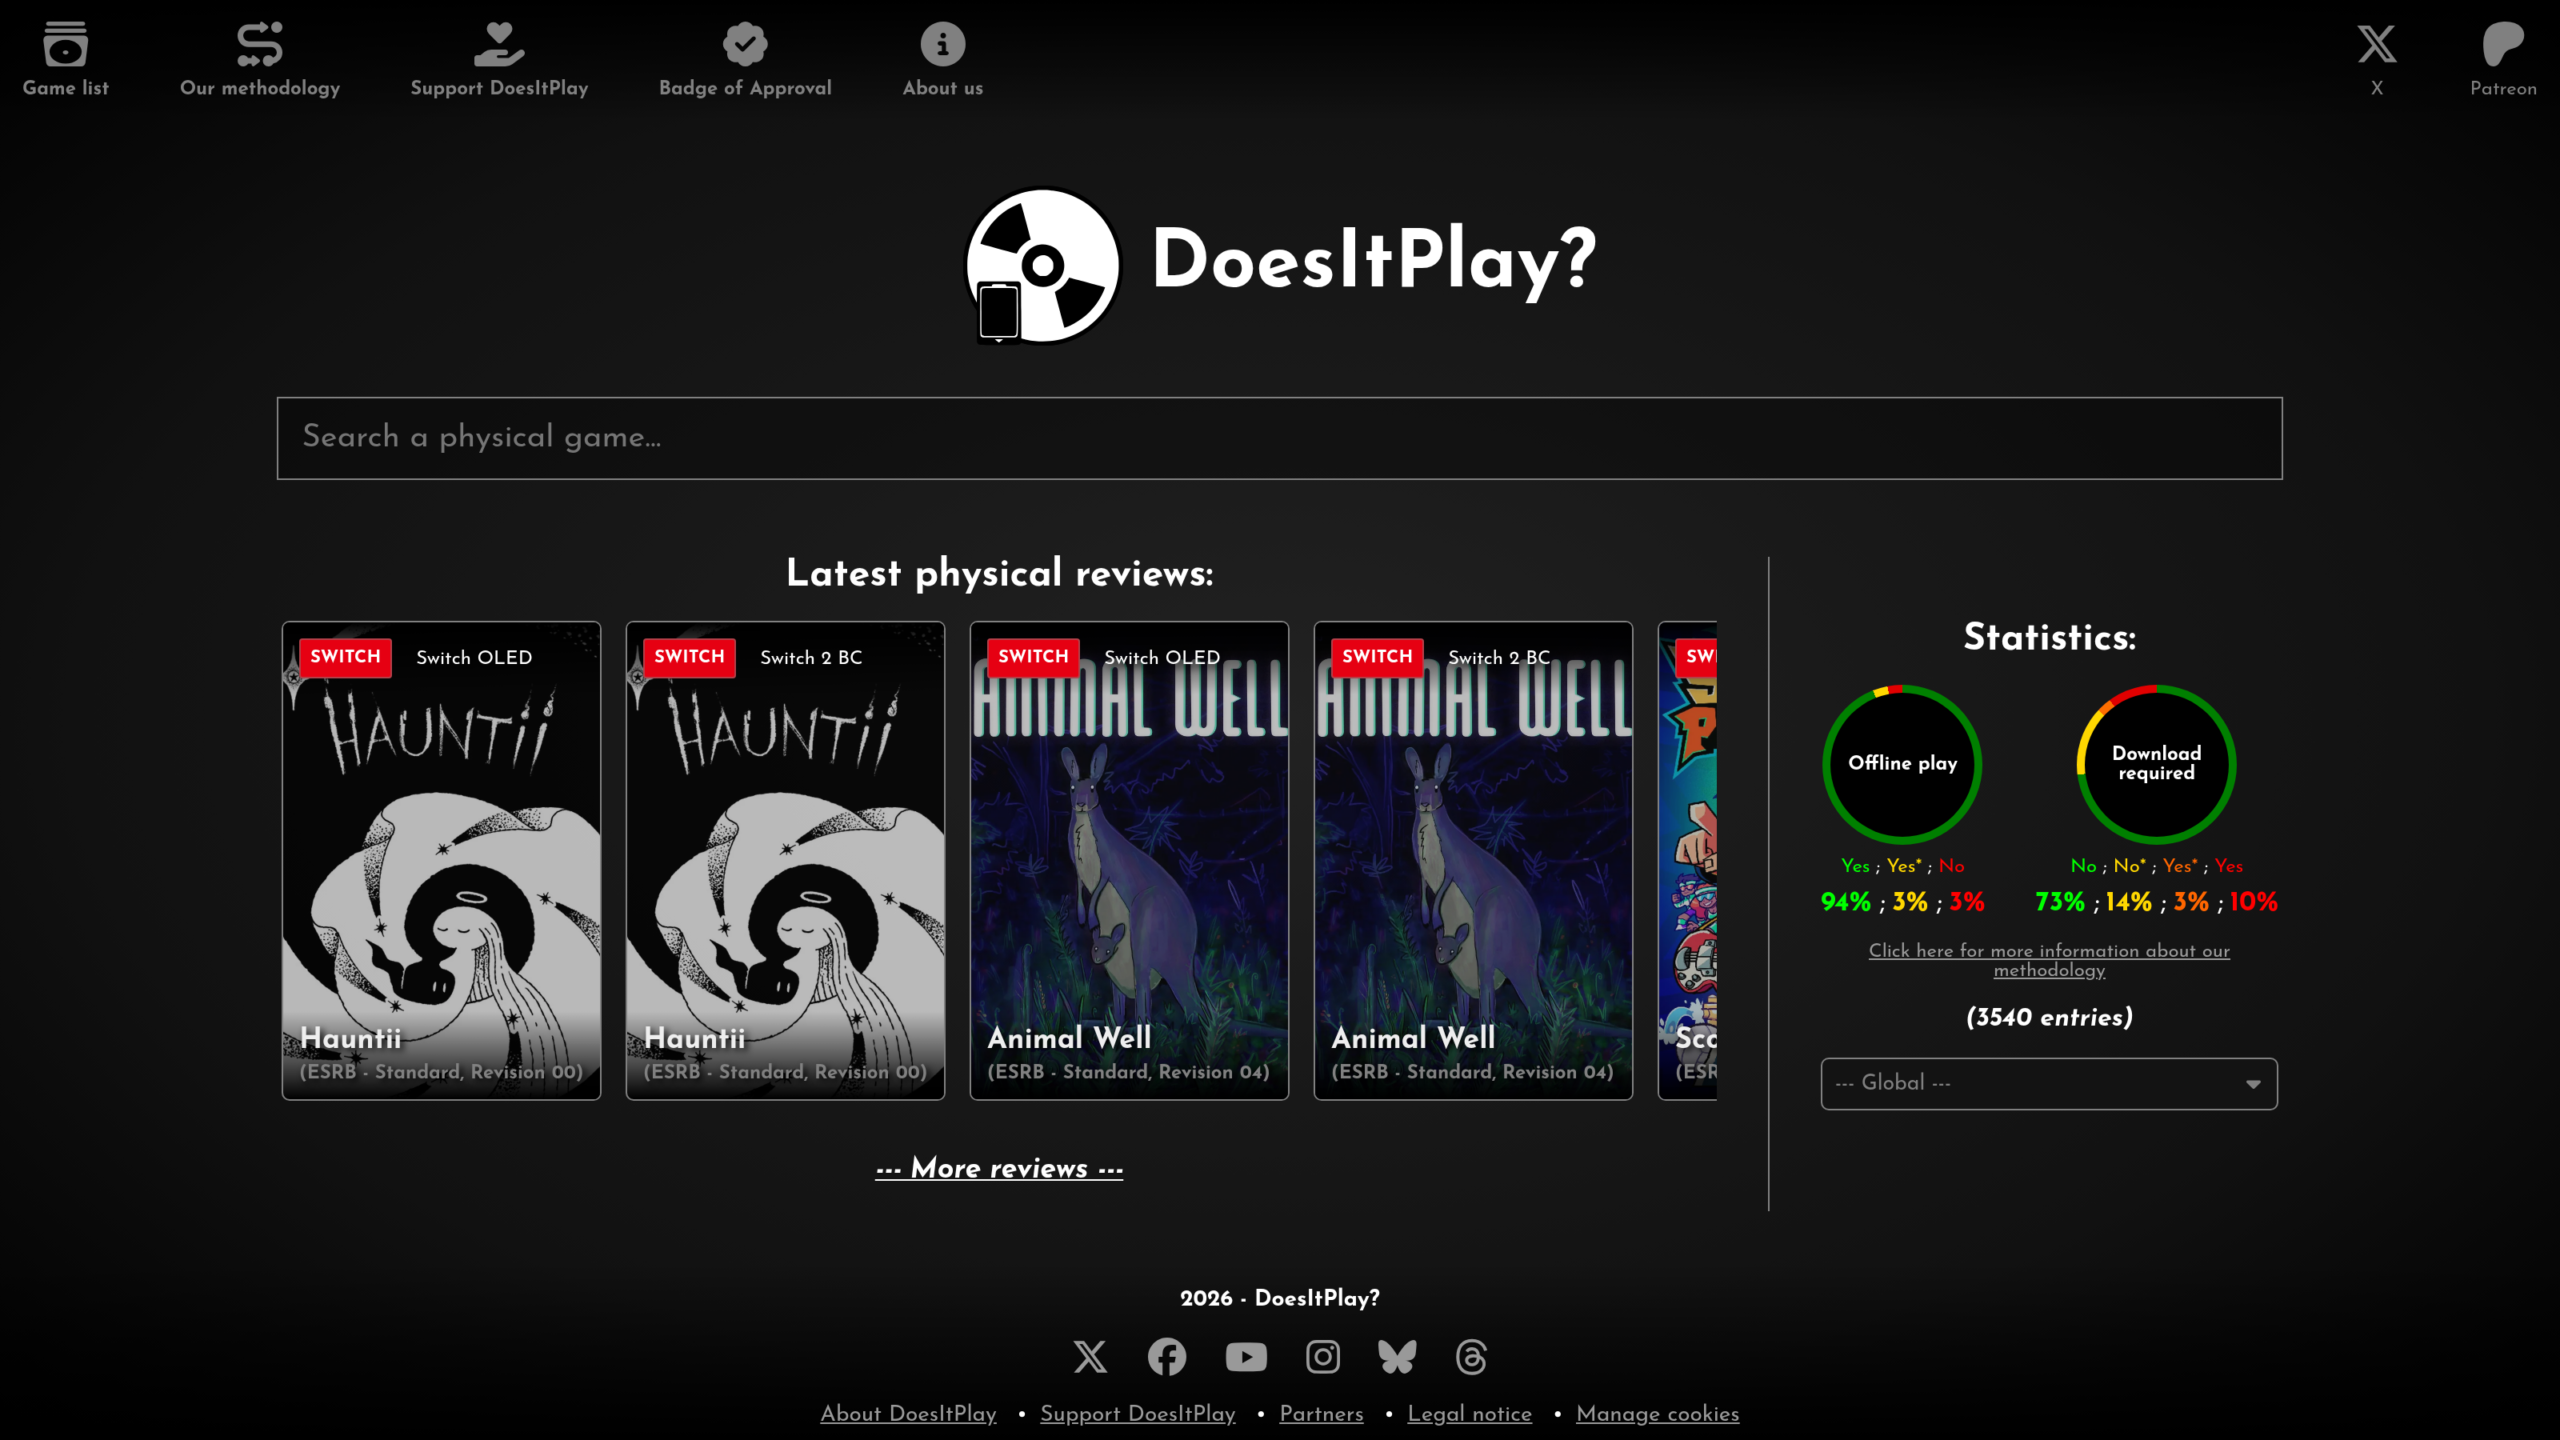This screenshot has height=1440, width=2560.
Task: Click the More reviews link
Action: (x=999, y=1168)
